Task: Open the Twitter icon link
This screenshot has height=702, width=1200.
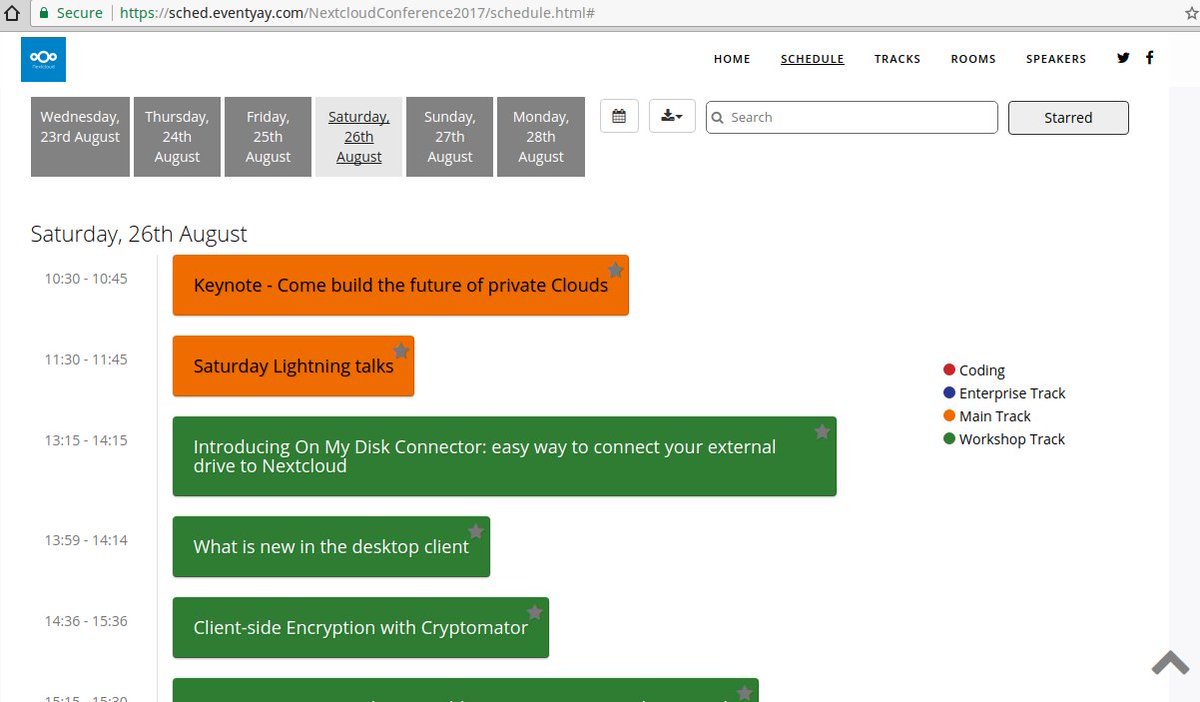Action: [x=1123, y=58]
